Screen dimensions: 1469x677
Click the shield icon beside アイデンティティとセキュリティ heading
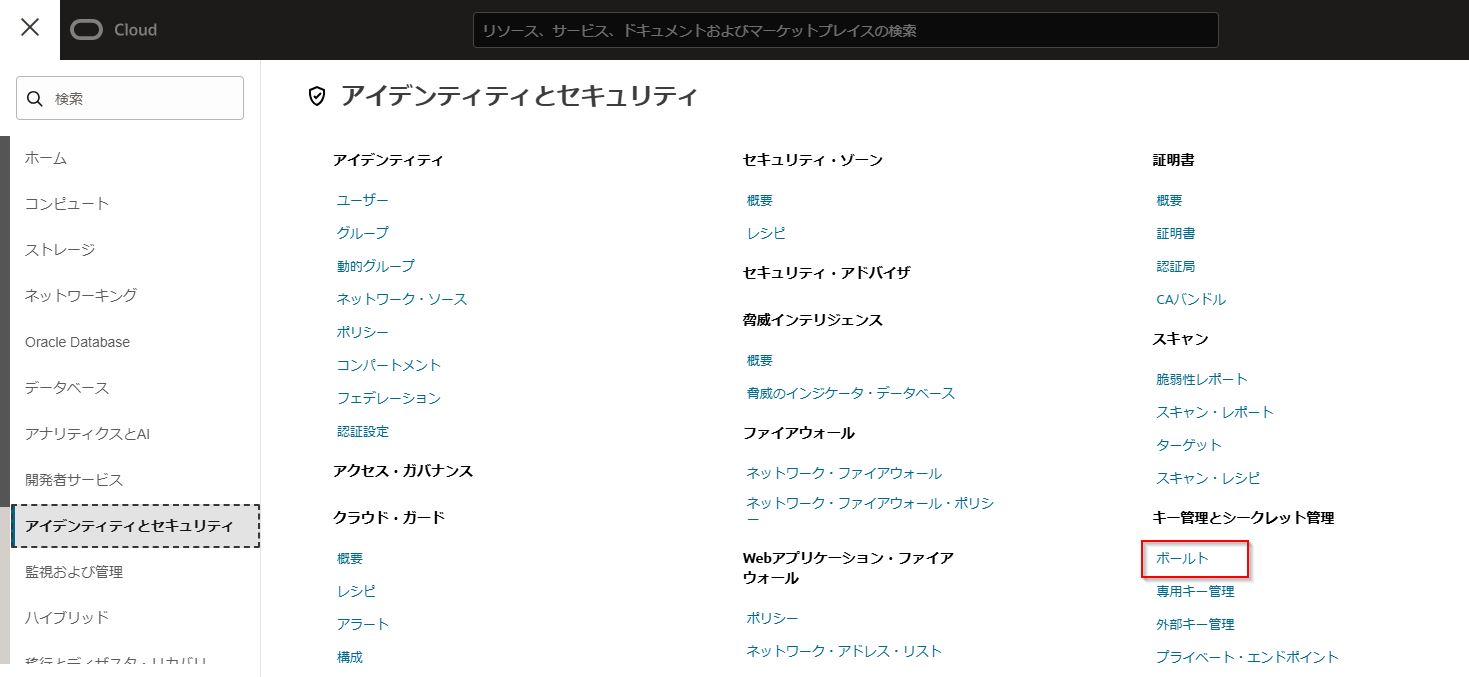tap(317, 96)
